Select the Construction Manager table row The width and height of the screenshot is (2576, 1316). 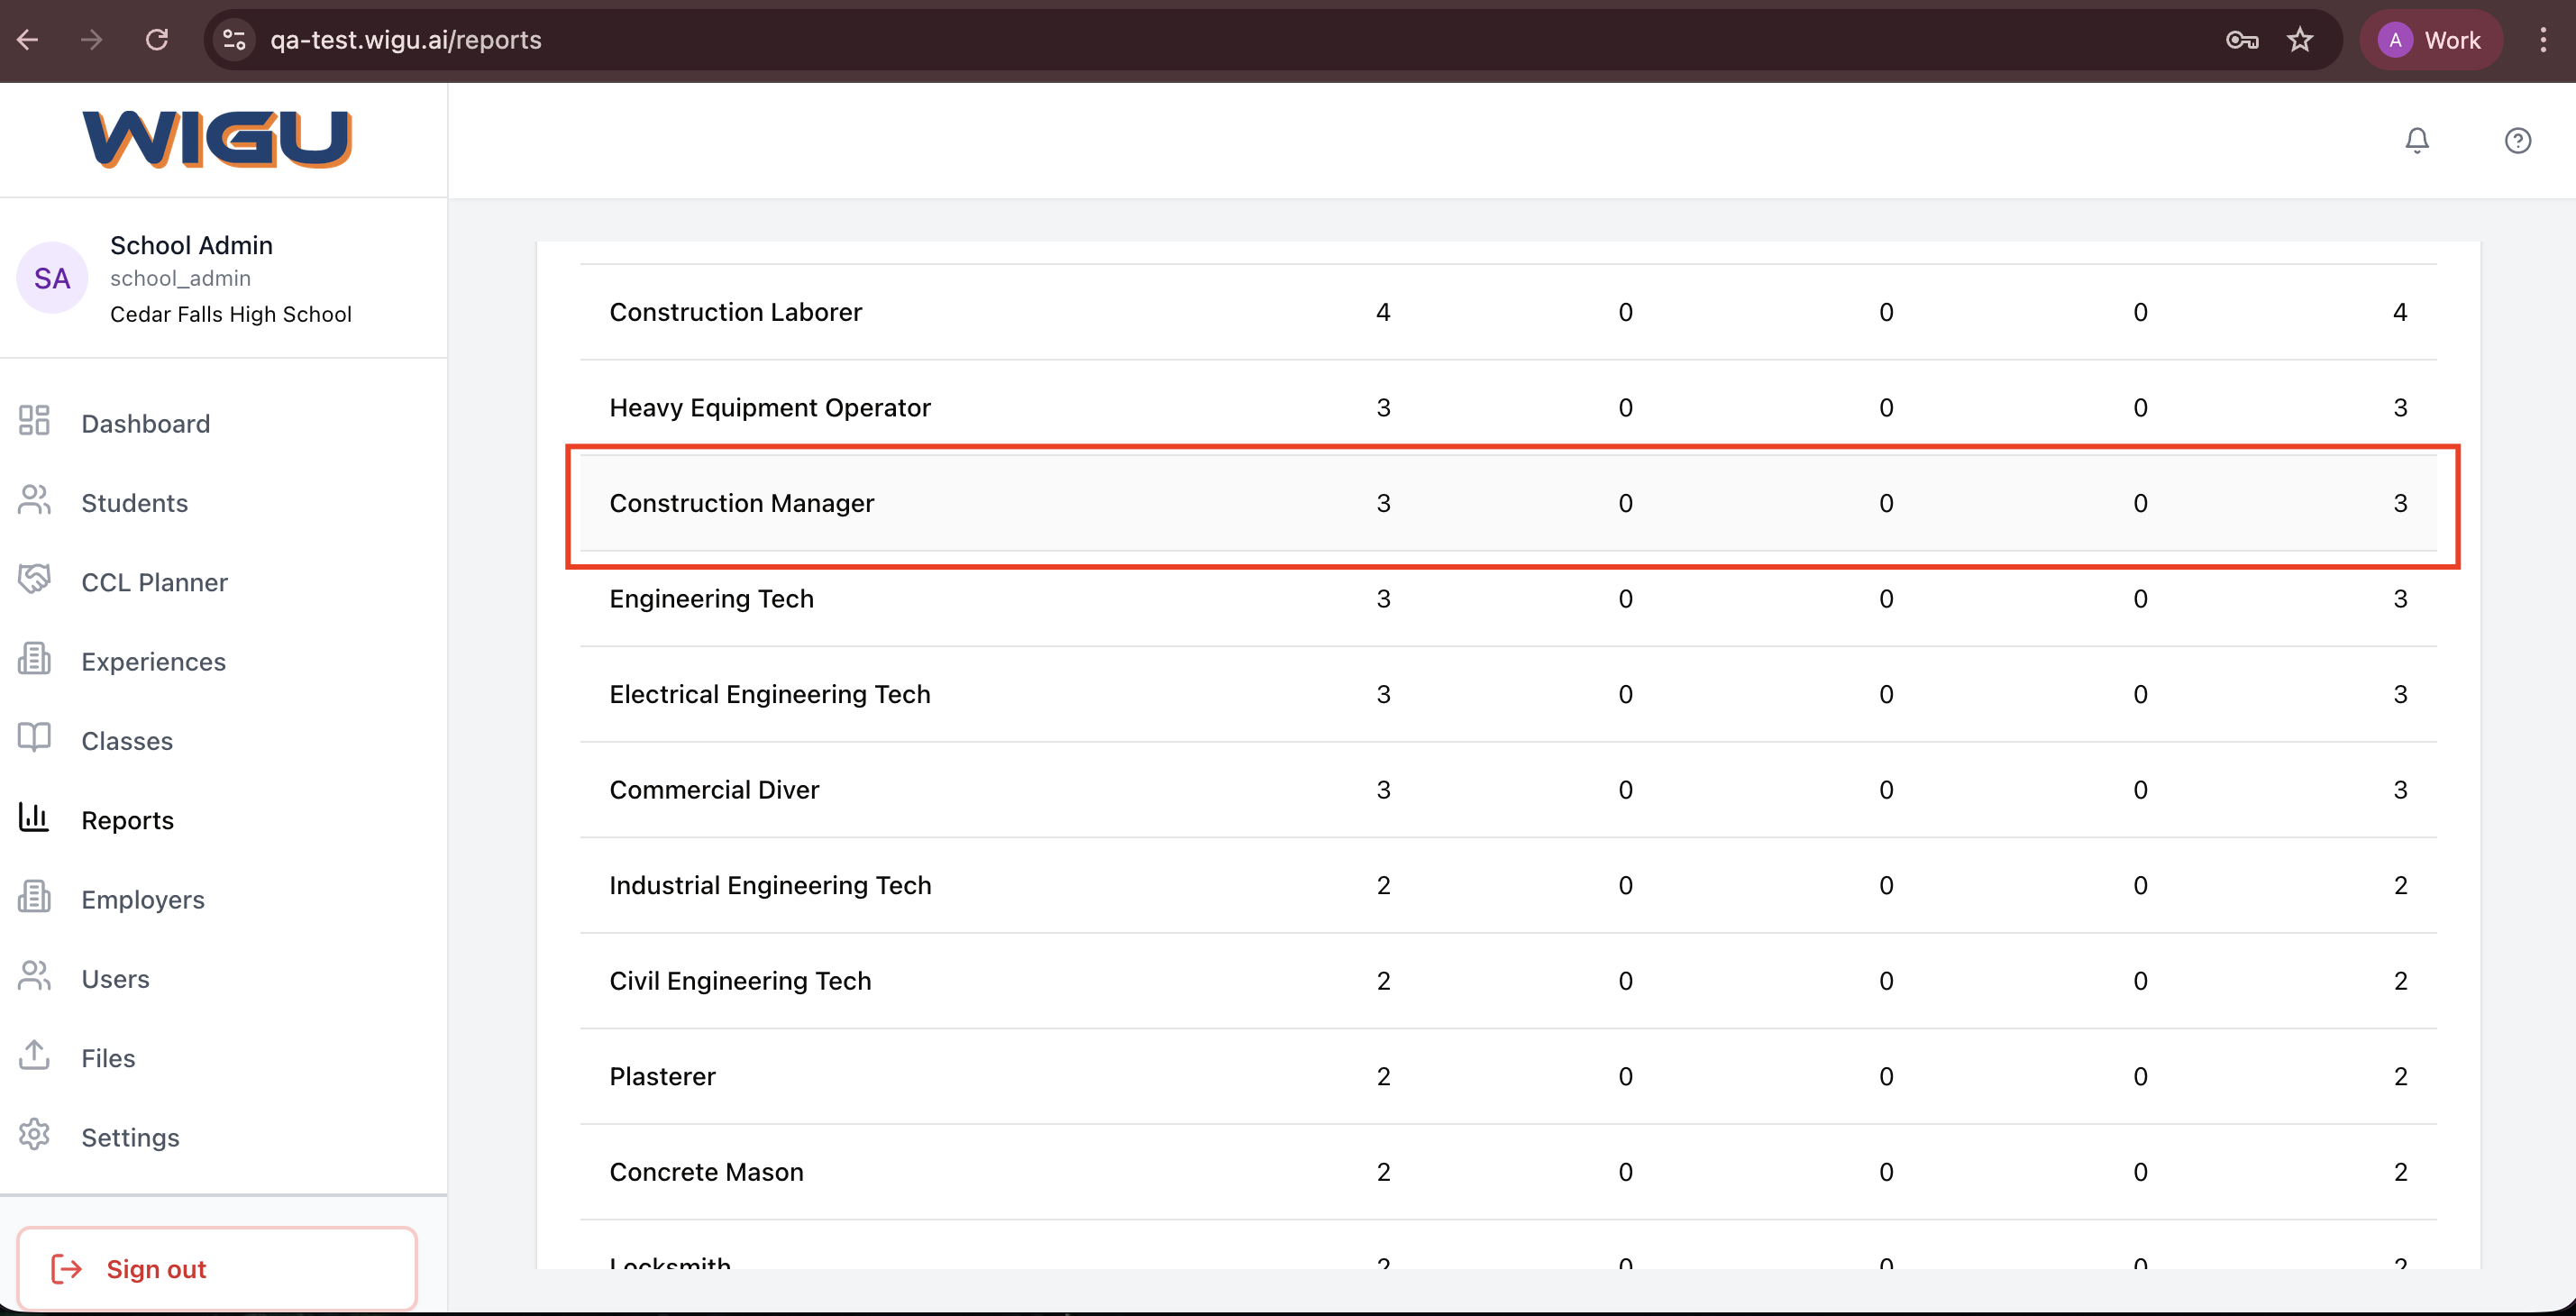[x=1507, y=503]
